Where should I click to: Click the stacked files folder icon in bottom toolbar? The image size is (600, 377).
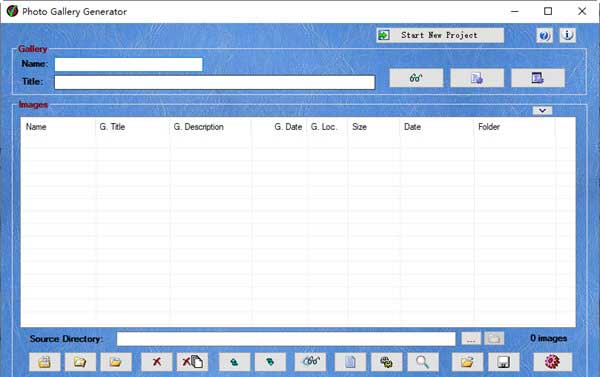[x=44, y=362]
